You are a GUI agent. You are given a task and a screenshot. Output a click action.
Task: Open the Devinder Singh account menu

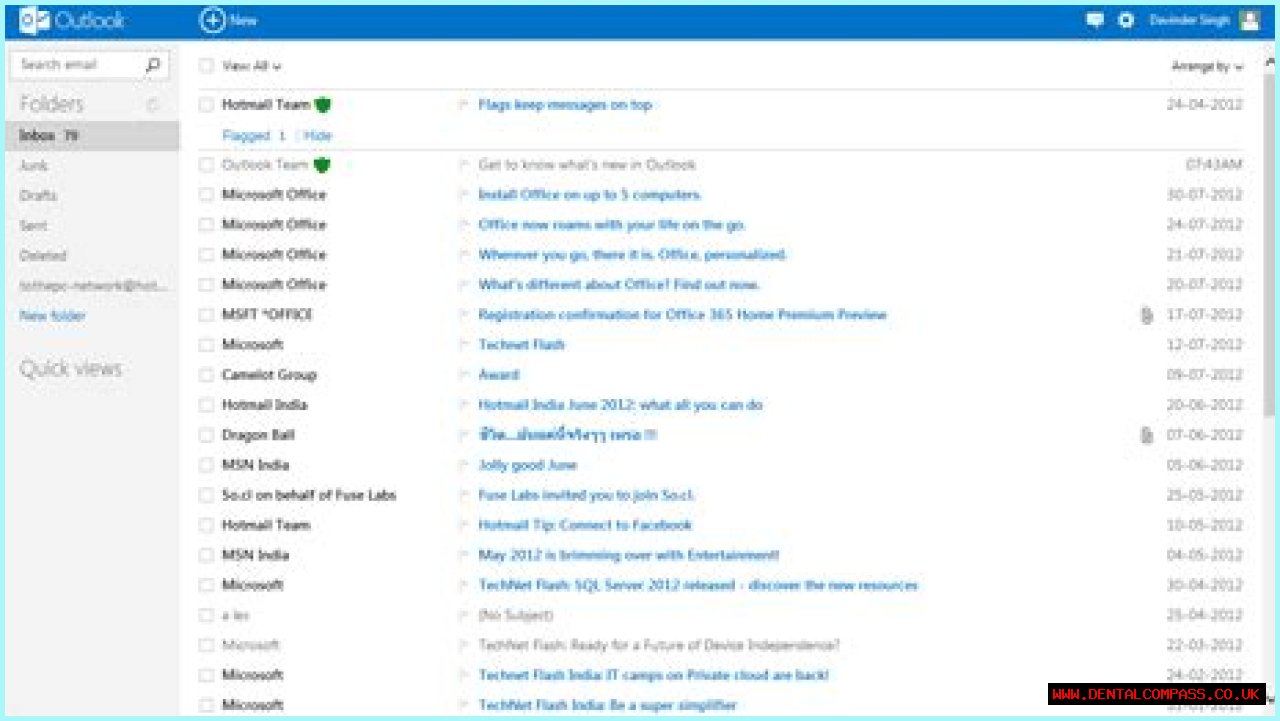(x=1189, y=20)
